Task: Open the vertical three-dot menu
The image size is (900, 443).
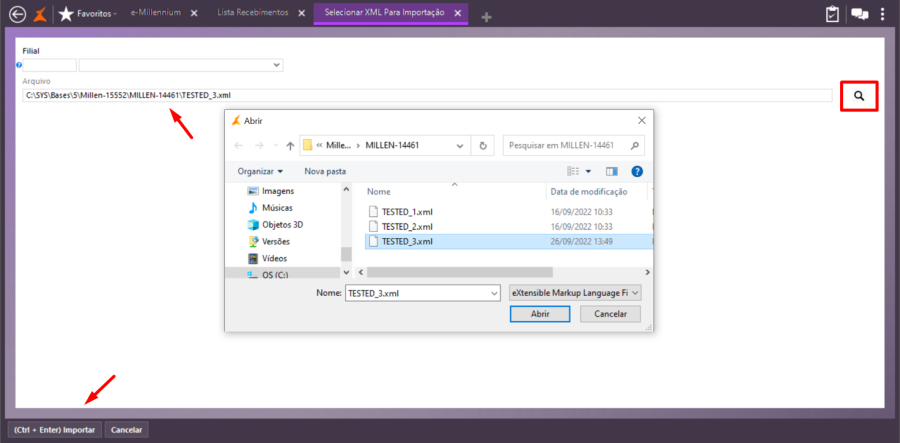Action: [x=883, y=14]
